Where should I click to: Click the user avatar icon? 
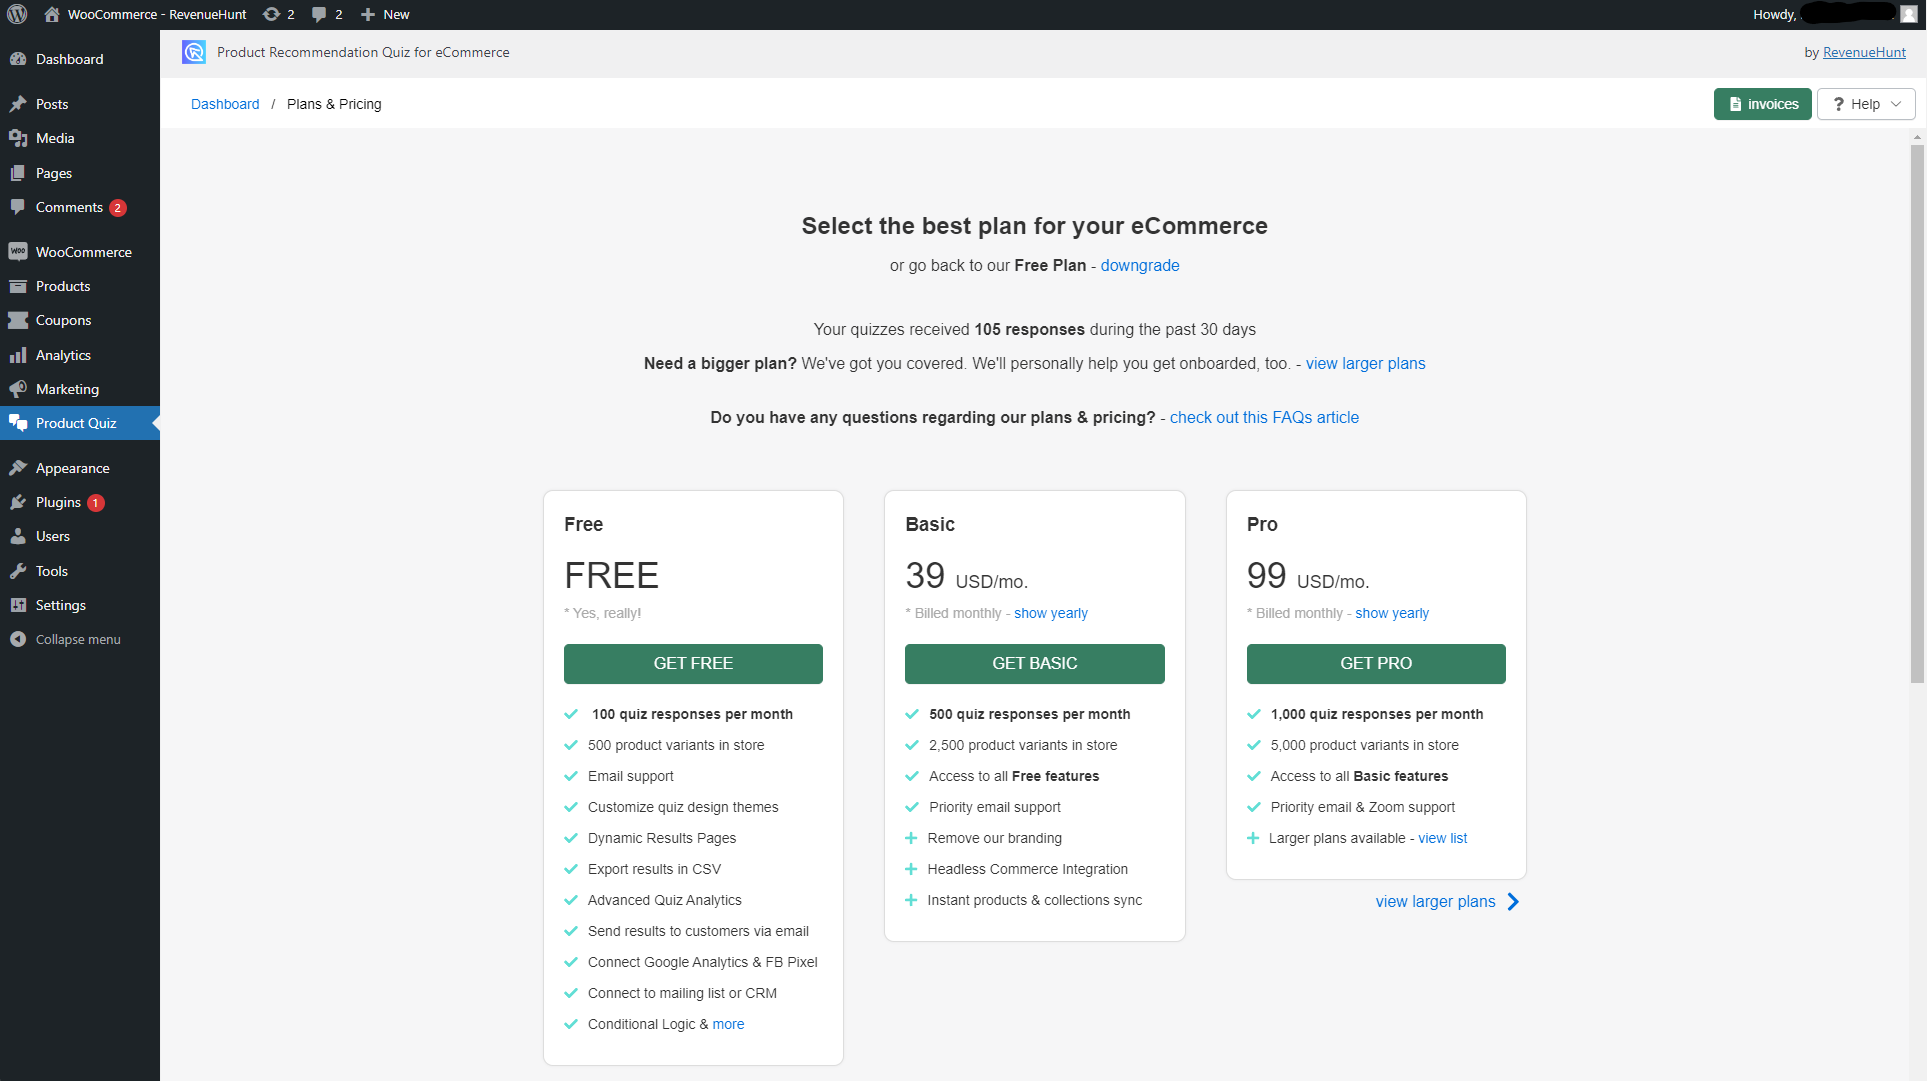[1908, 14]
